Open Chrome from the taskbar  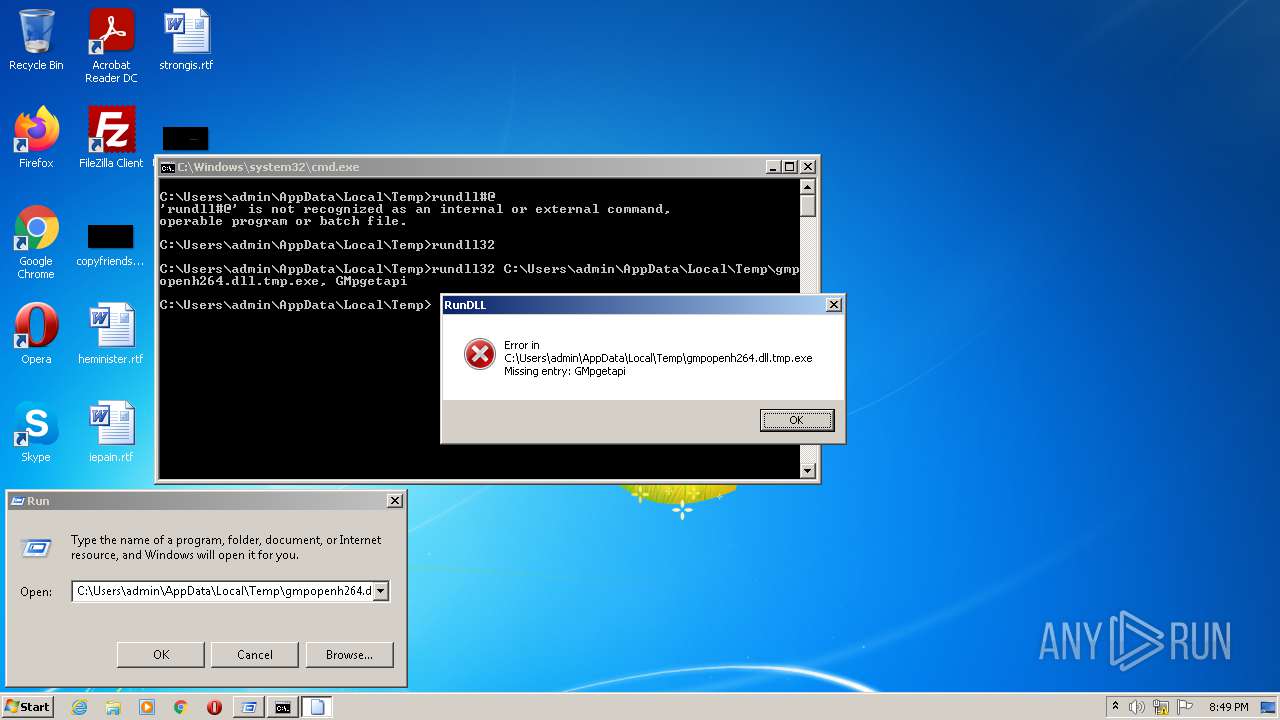pos(181,707)
